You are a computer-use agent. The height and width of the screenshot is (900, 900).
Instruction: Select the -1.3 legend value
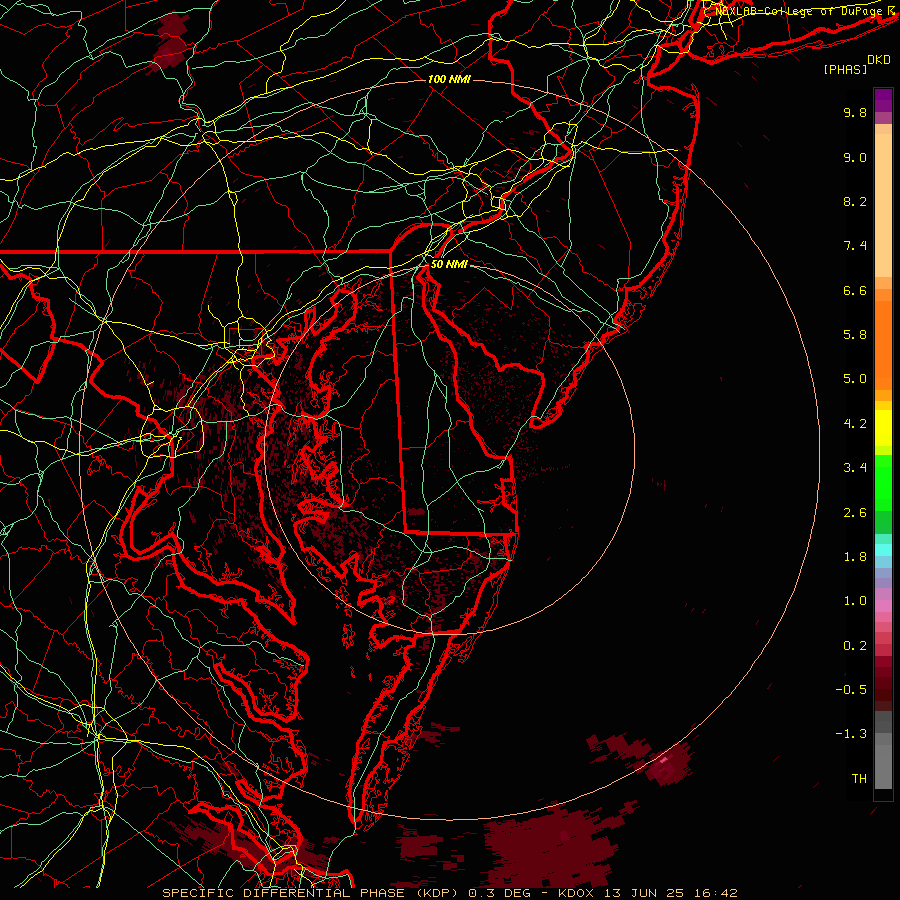pyautogui.click(x=851, y=734)
